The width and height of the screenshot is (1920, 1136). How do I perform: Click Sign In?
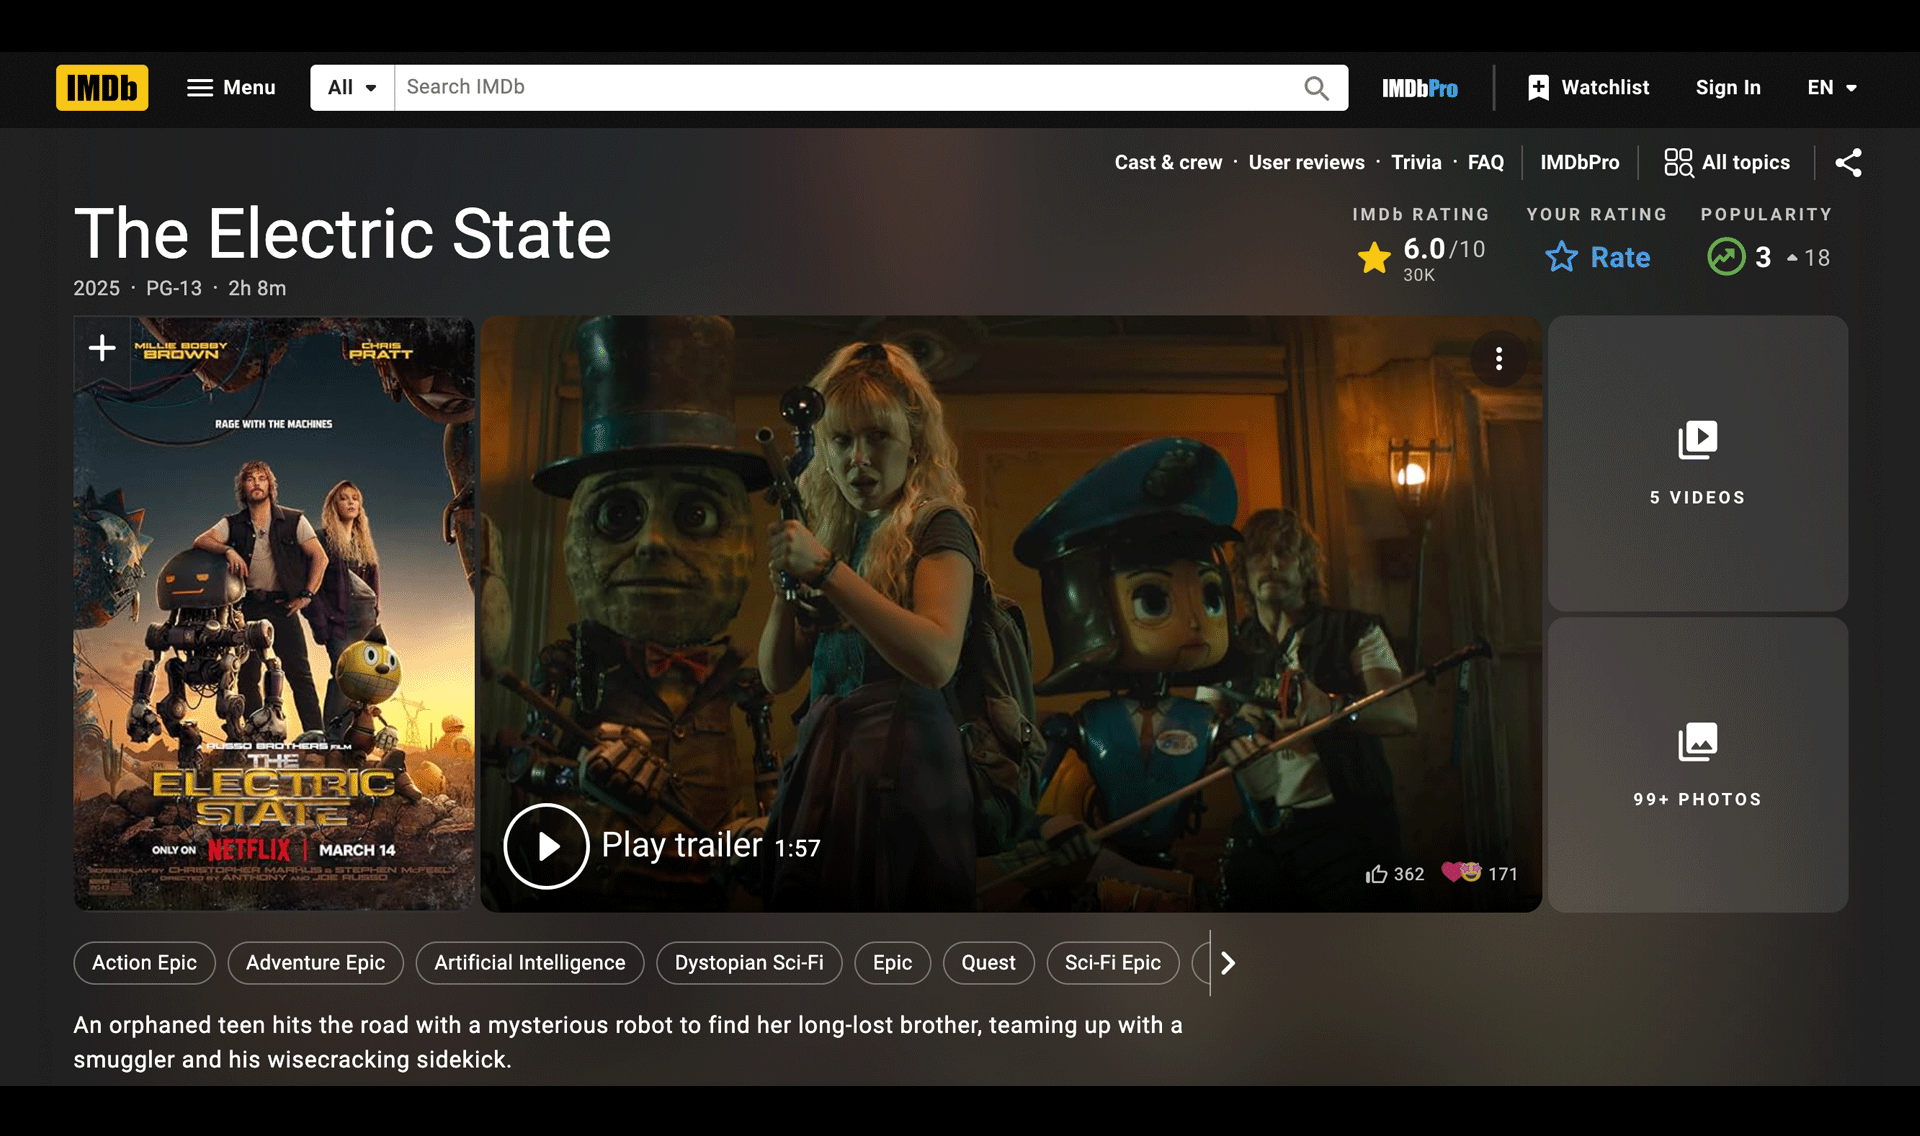[x=1727, y=88]
